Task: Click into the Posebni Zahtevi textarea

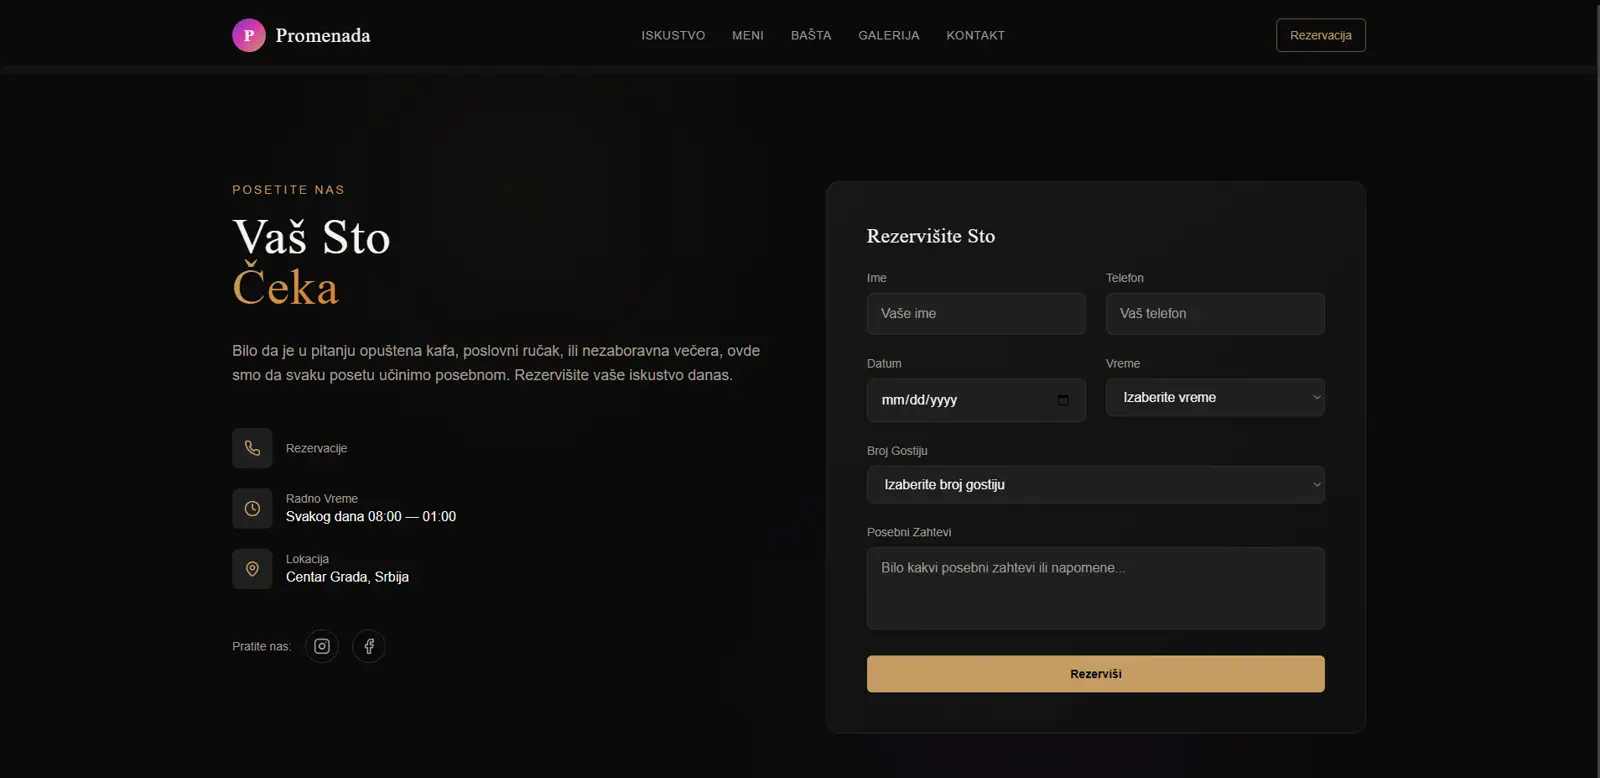Action: tap(1095, 588)
